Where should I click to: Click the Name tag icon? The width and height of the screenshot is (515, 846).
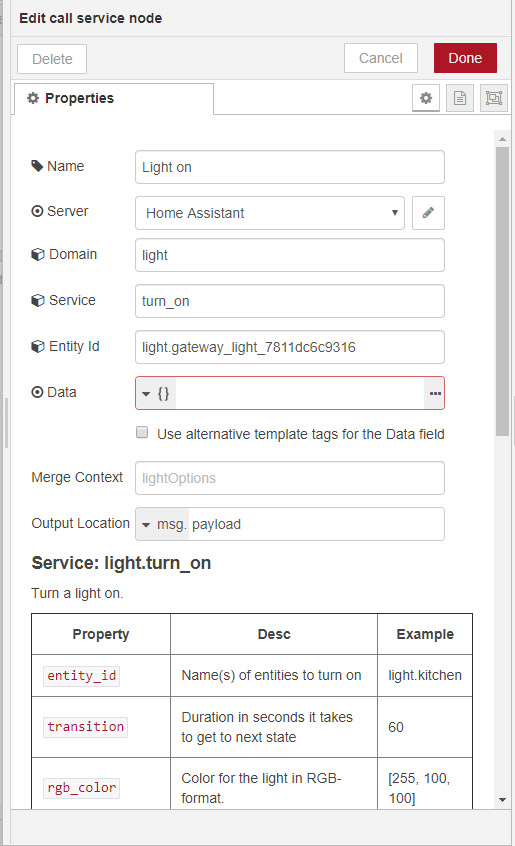(x=37, y=166)
